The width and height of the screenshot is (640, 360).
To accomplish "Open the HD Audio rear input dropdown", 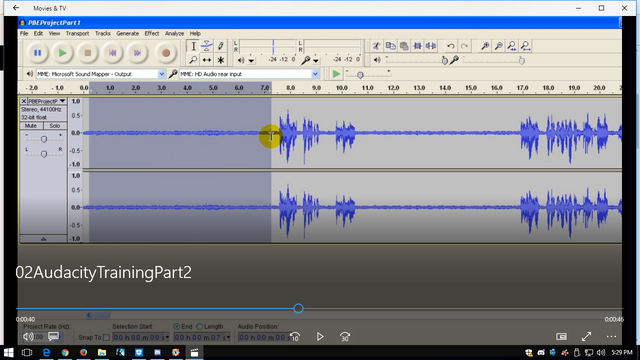I will coord(315,74).
